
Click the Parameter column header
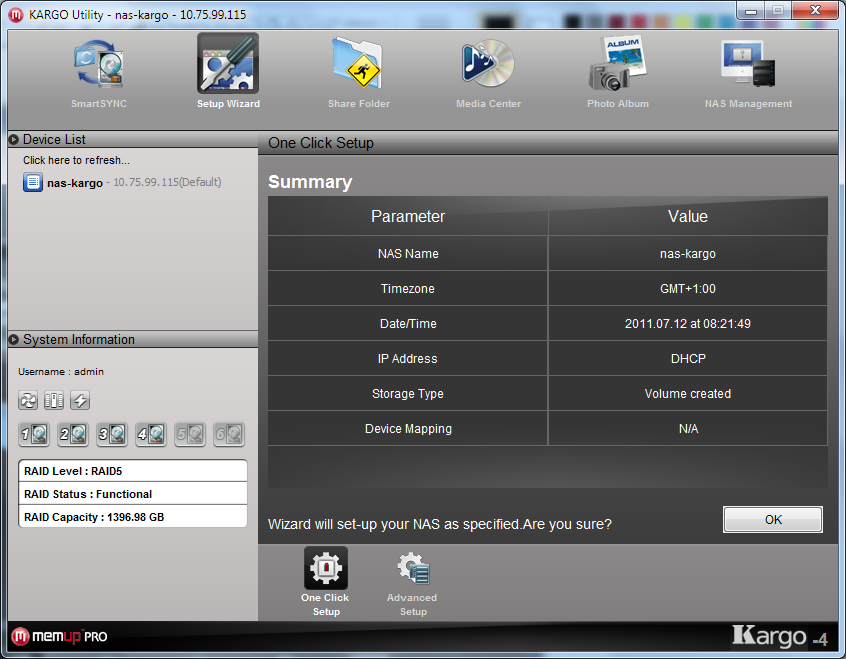click(408, 216)
